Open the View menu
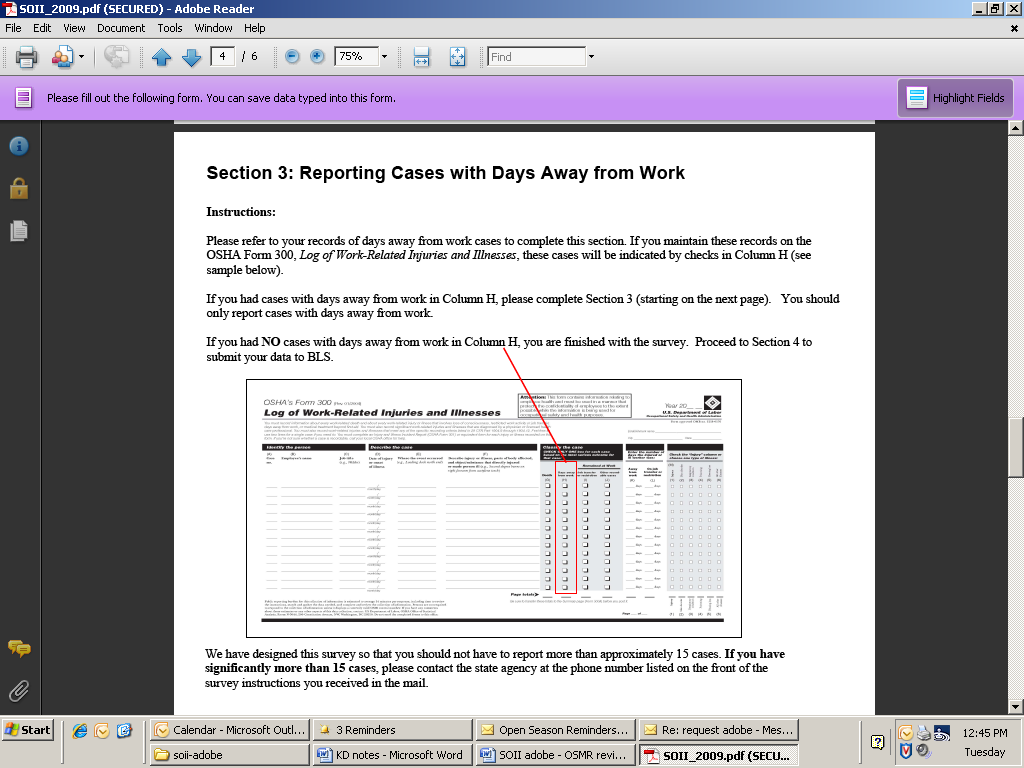Image resolution: width=1024 pixels, height=768 pixels. (x=74, y=28)
